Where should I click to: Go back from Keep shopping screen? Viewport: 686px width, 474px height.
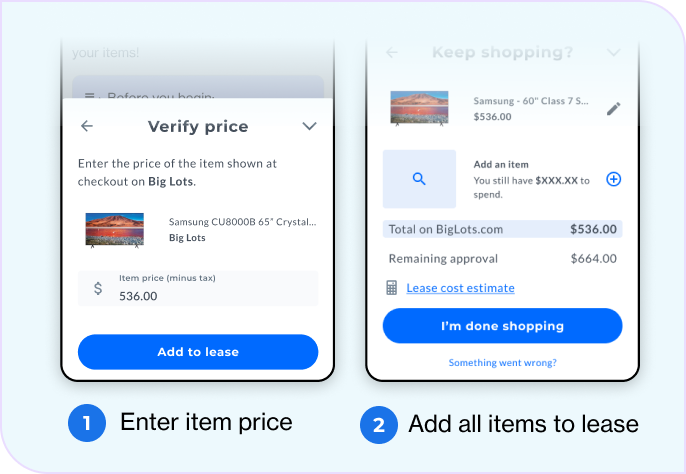pos(392,53)
